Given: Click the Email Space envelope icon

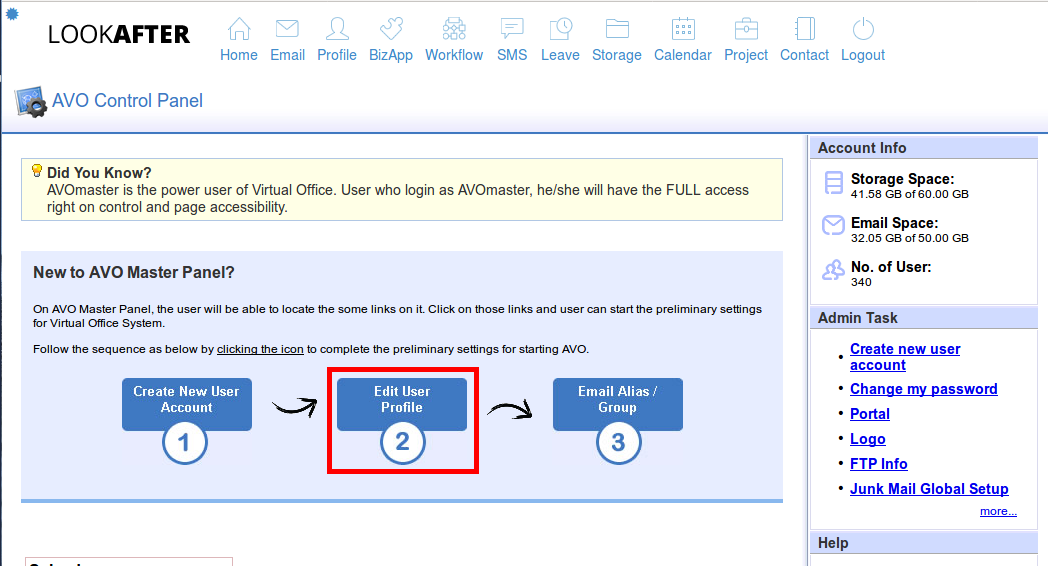Looking at the screenshot, I should (833, 225).
